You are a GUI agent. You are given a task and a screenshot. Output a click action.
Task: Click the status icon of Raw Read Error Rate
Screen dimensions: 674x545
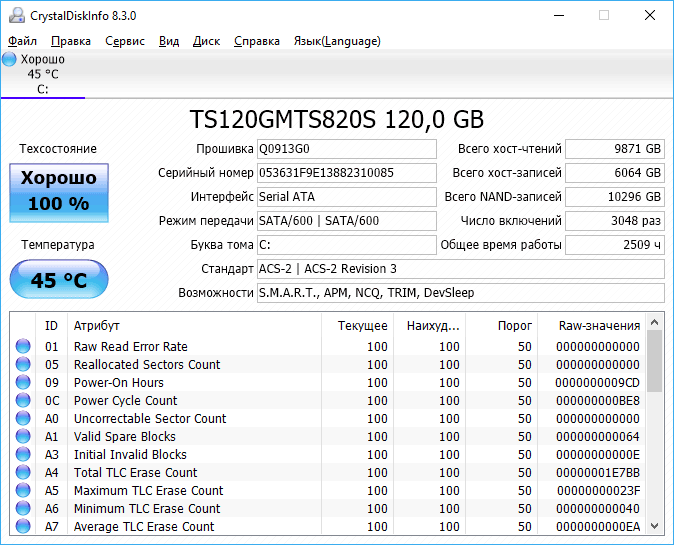(23, 346)
